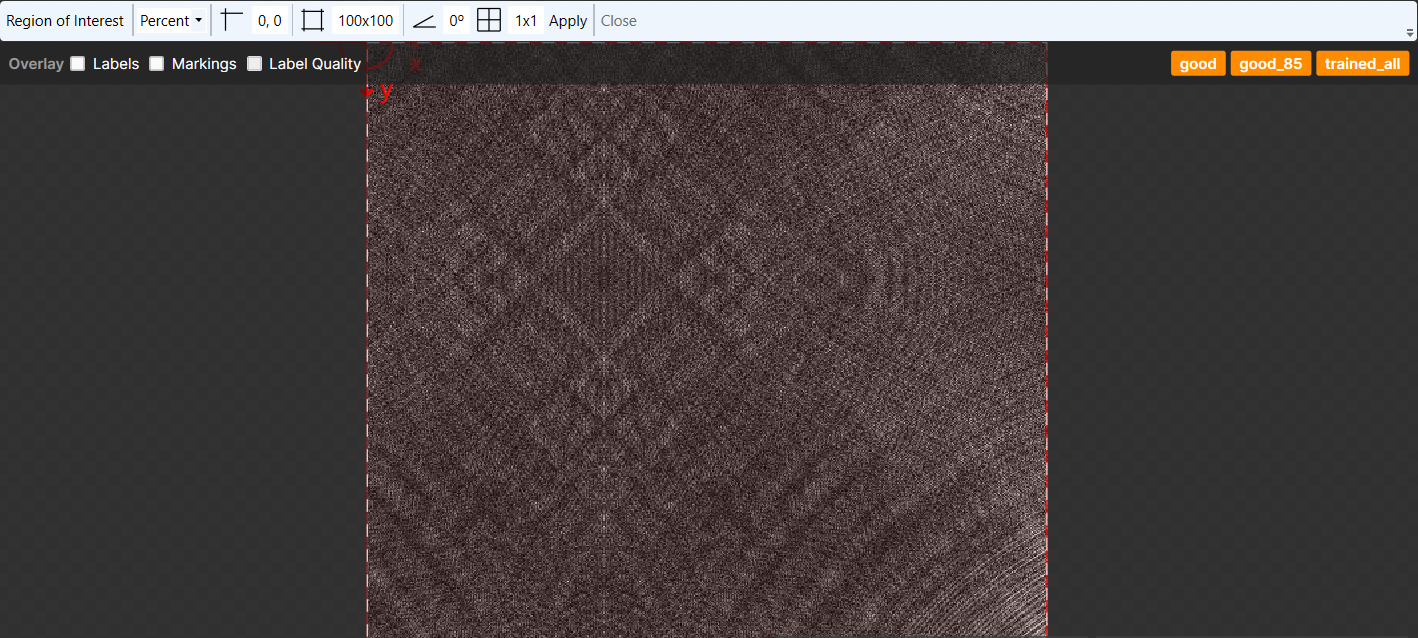Viewport: 1418px width, 638px height.
Task: Close the Region of Interest toolbar
Action: coord(619,20)
